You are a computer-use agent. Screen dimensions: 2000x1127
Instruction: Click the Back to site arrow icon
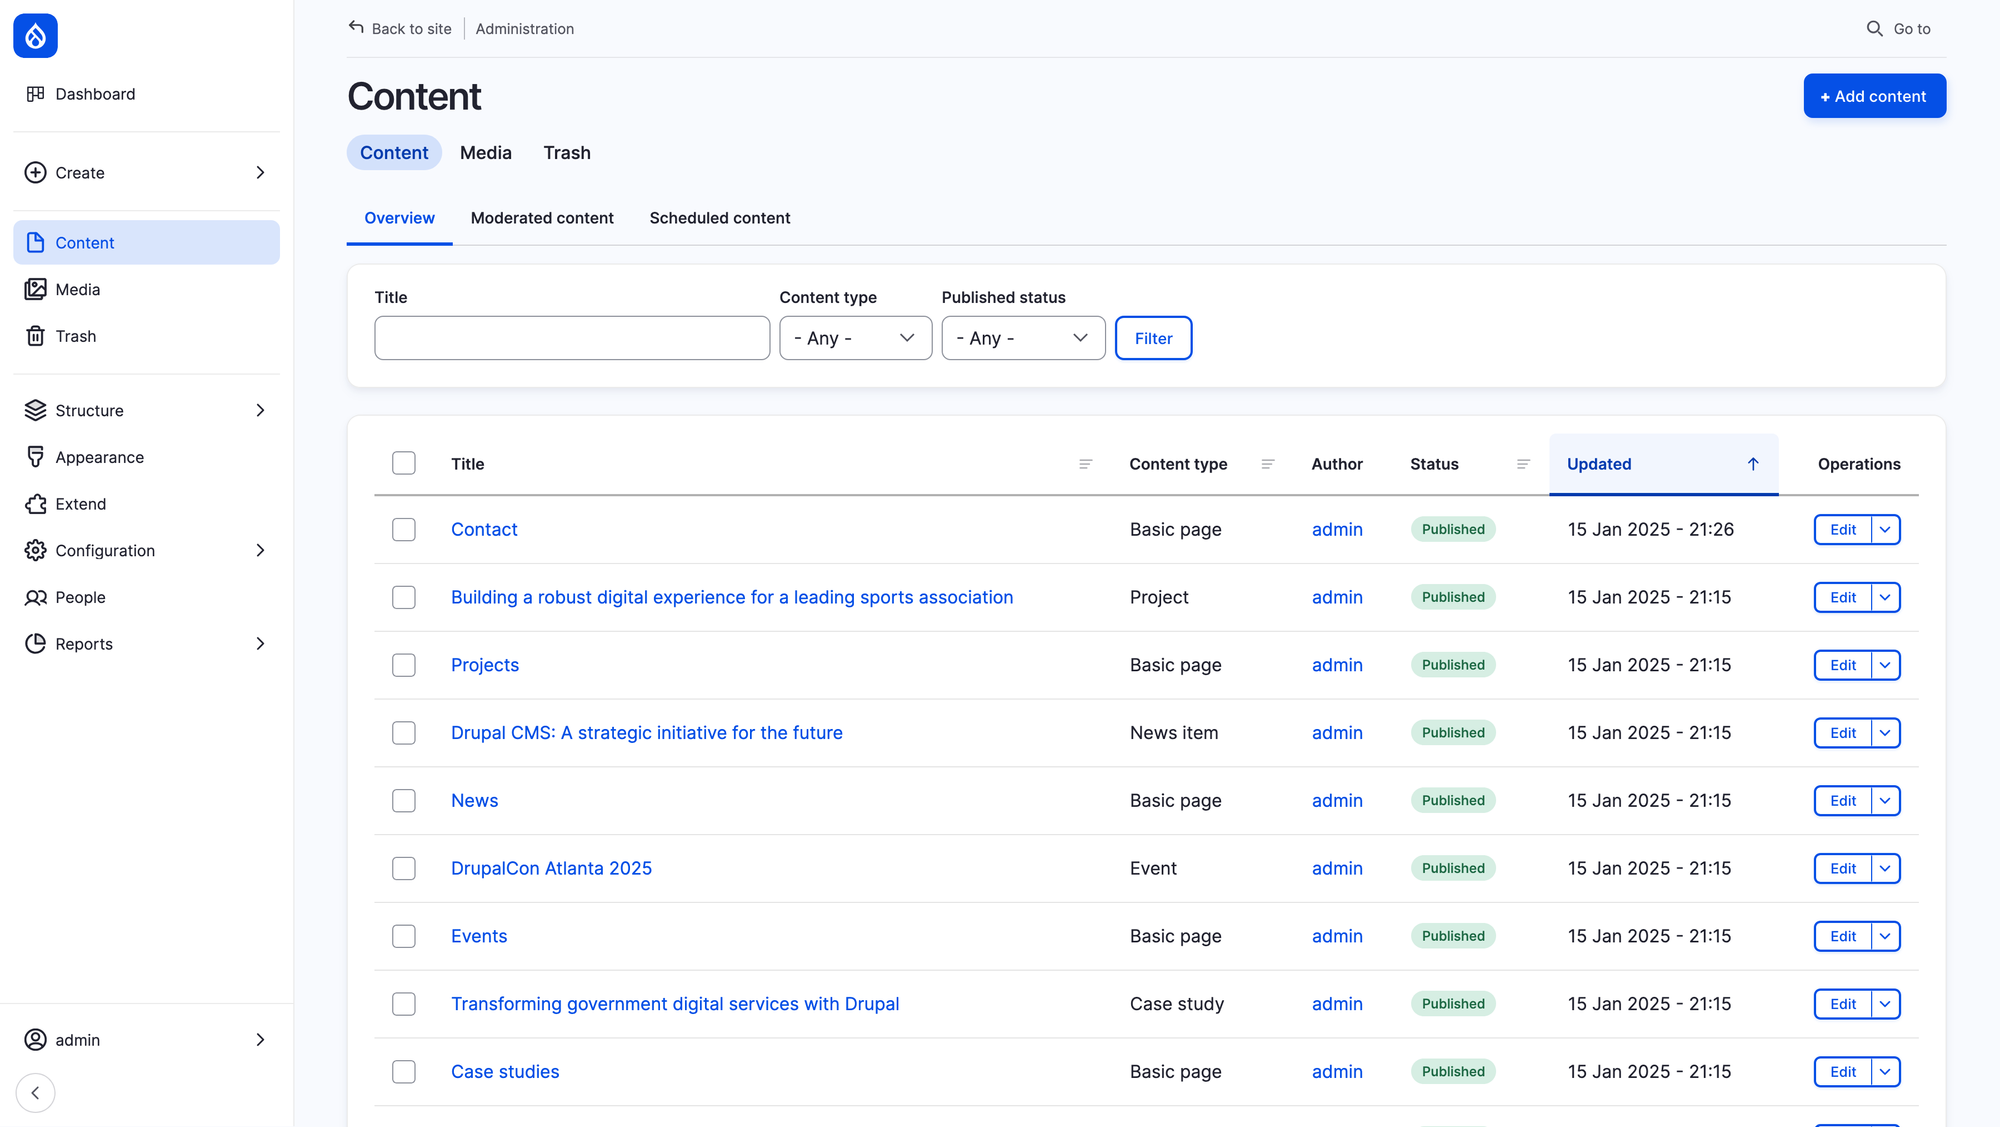[x=356, y=28]
